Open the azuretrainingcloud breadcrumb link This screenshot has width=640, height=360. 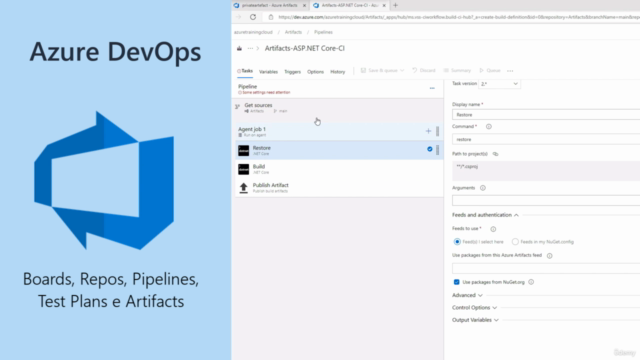point(253,32)
